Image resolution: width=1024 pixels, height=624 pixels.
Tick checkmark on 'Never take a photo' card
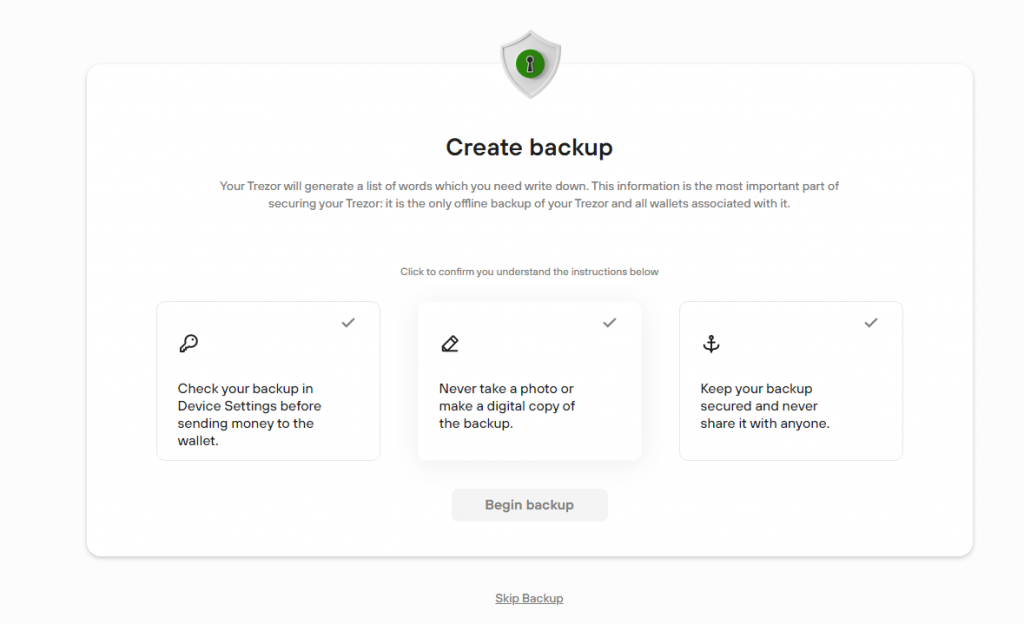point(609,322)
